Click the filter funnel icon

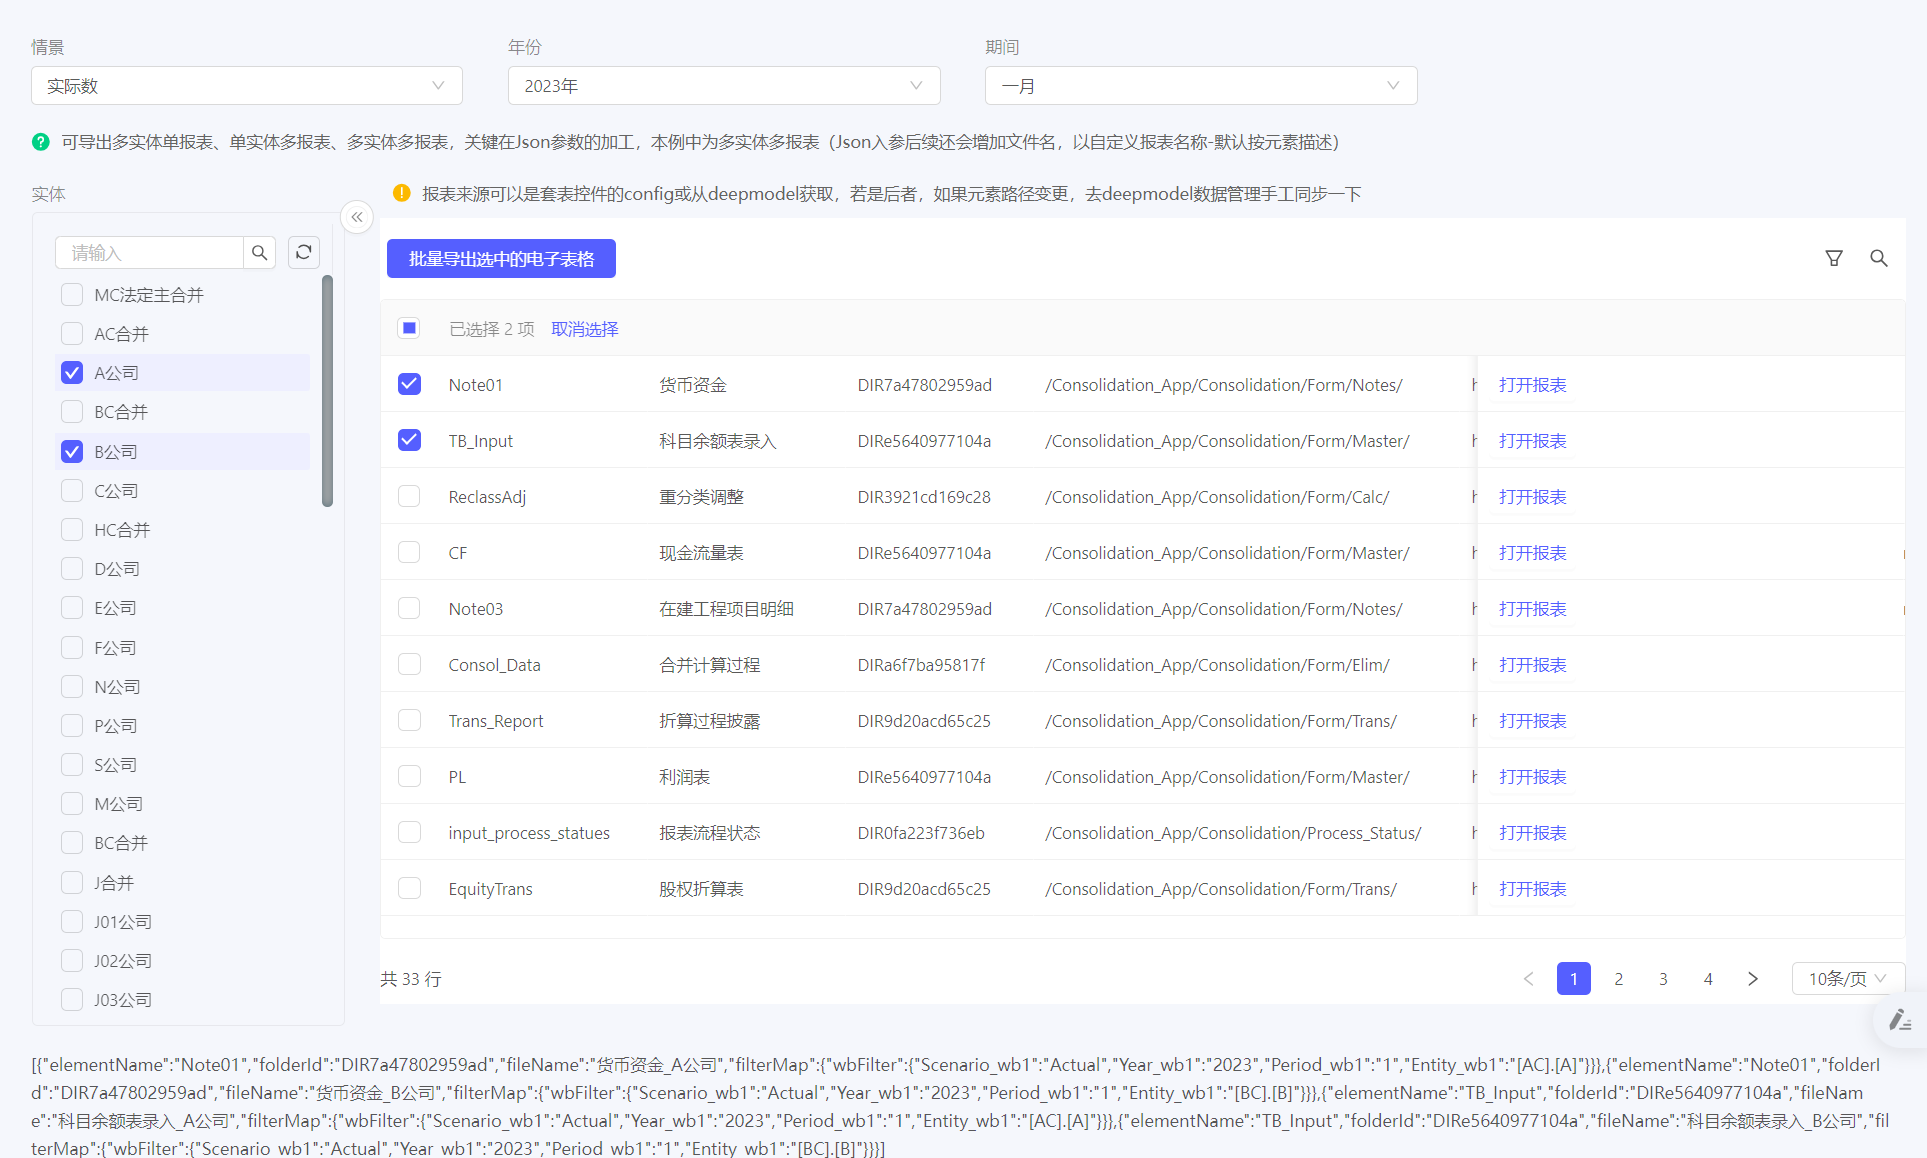point(1834,258)
